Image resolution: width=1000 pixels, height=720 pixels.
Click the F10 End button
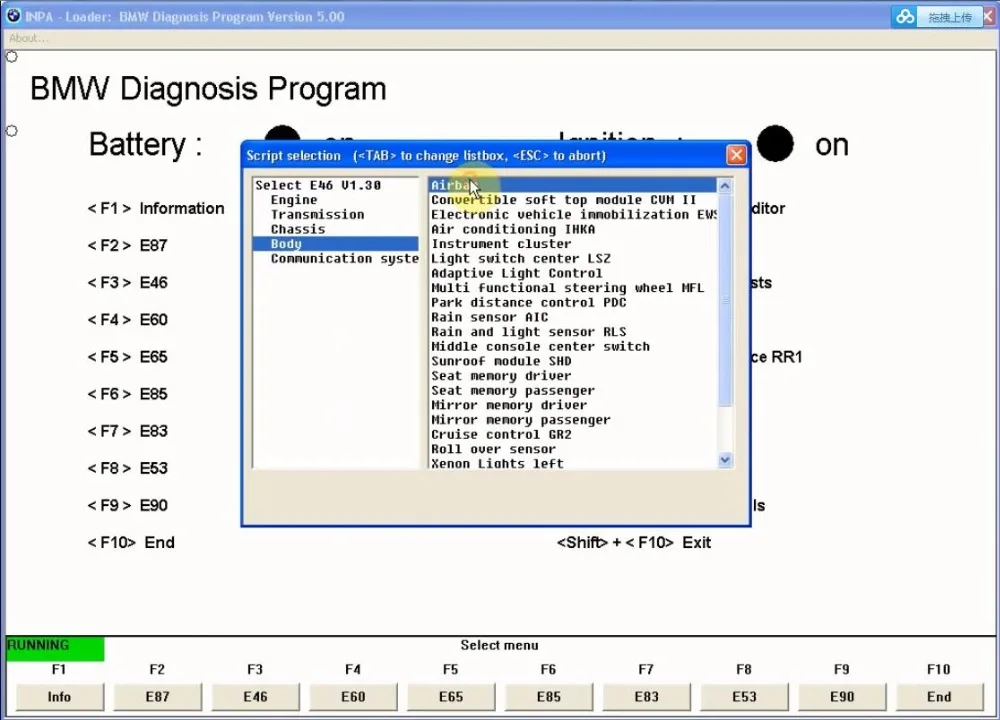(939, 697)
